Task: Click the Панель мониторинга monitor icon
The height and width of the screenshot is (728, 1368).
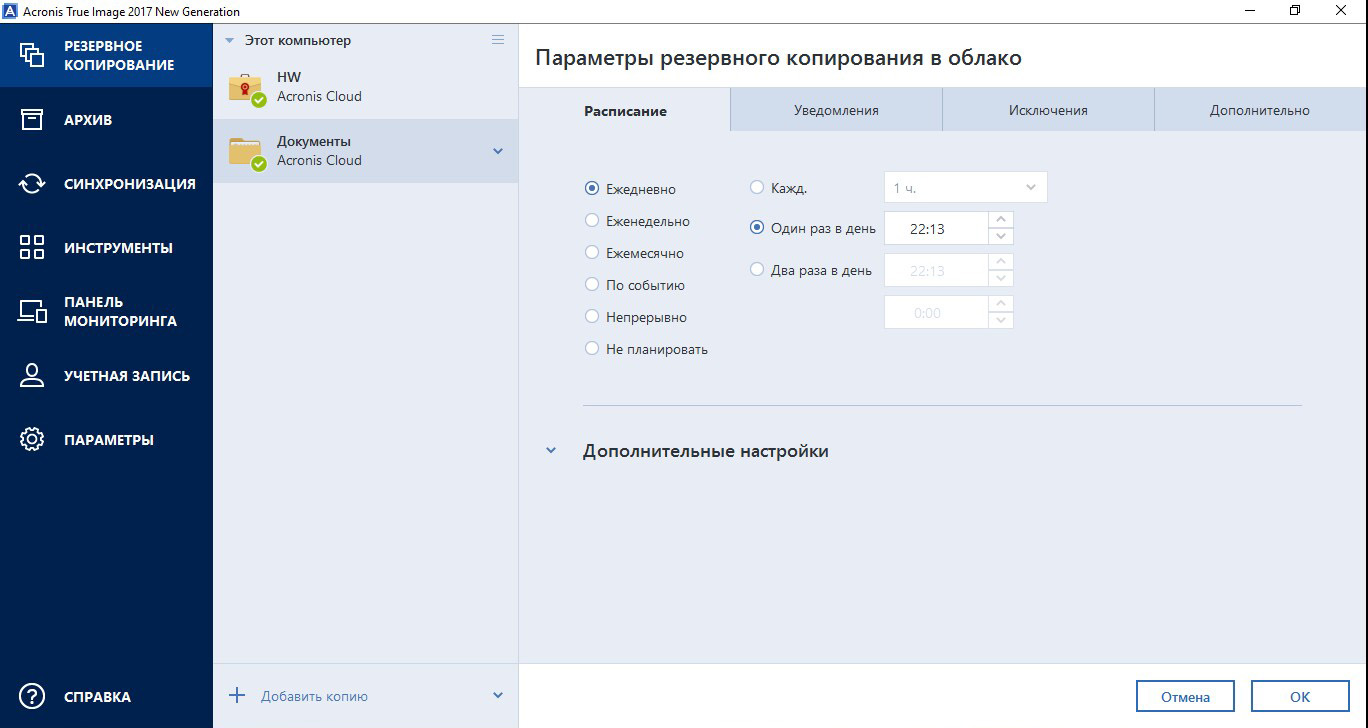Action: [x=32, y=311]
